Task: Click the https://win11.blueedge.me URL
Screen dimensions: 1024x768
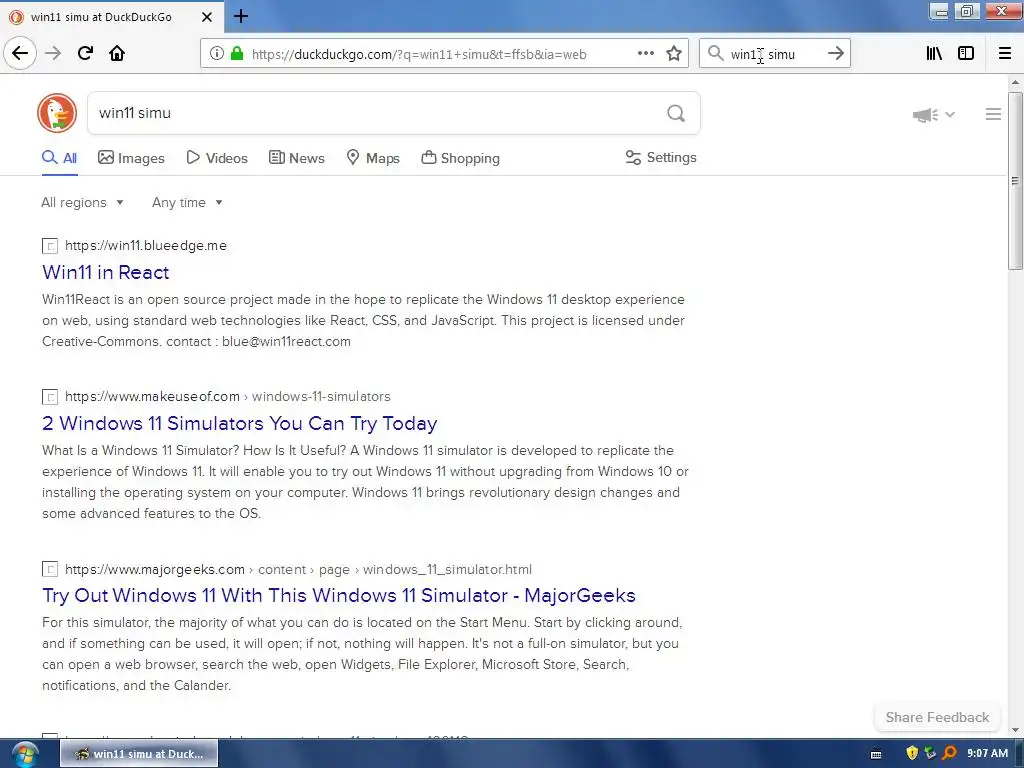Action: pyautogui.click(x=146, y=246)
